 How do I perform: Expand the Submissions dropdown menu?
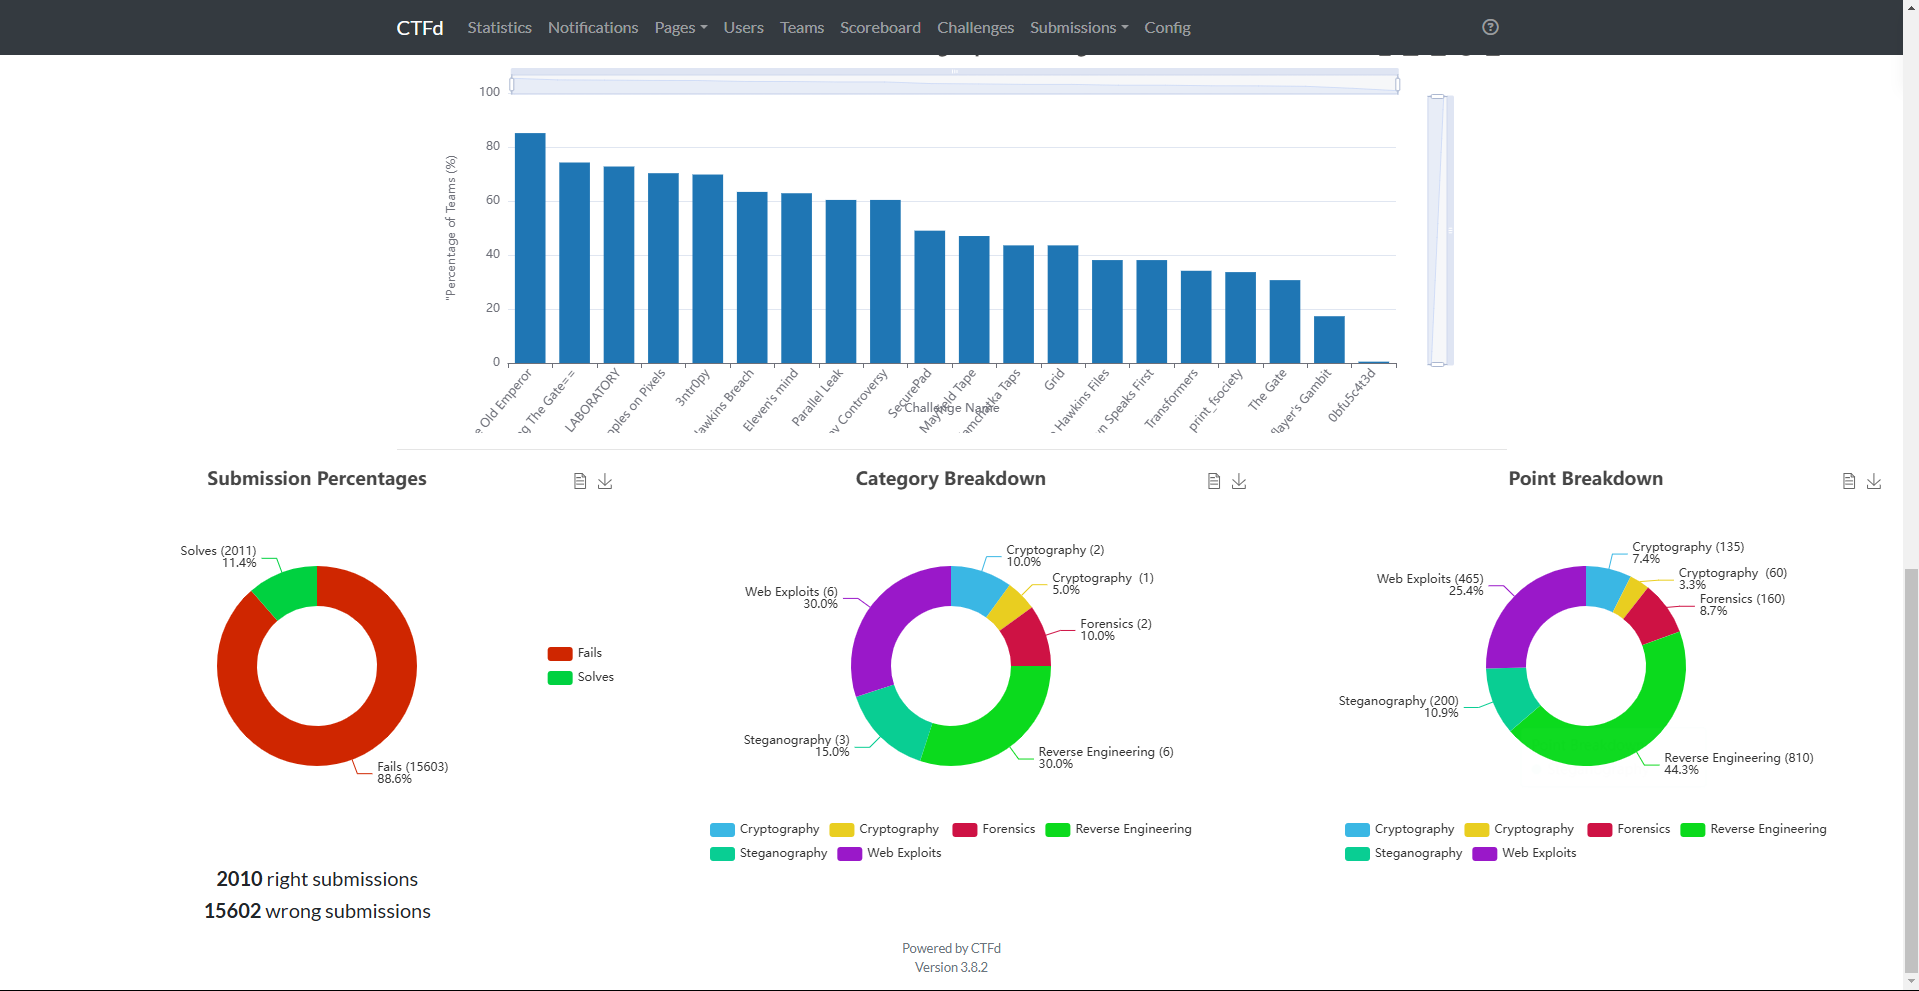1078,28
